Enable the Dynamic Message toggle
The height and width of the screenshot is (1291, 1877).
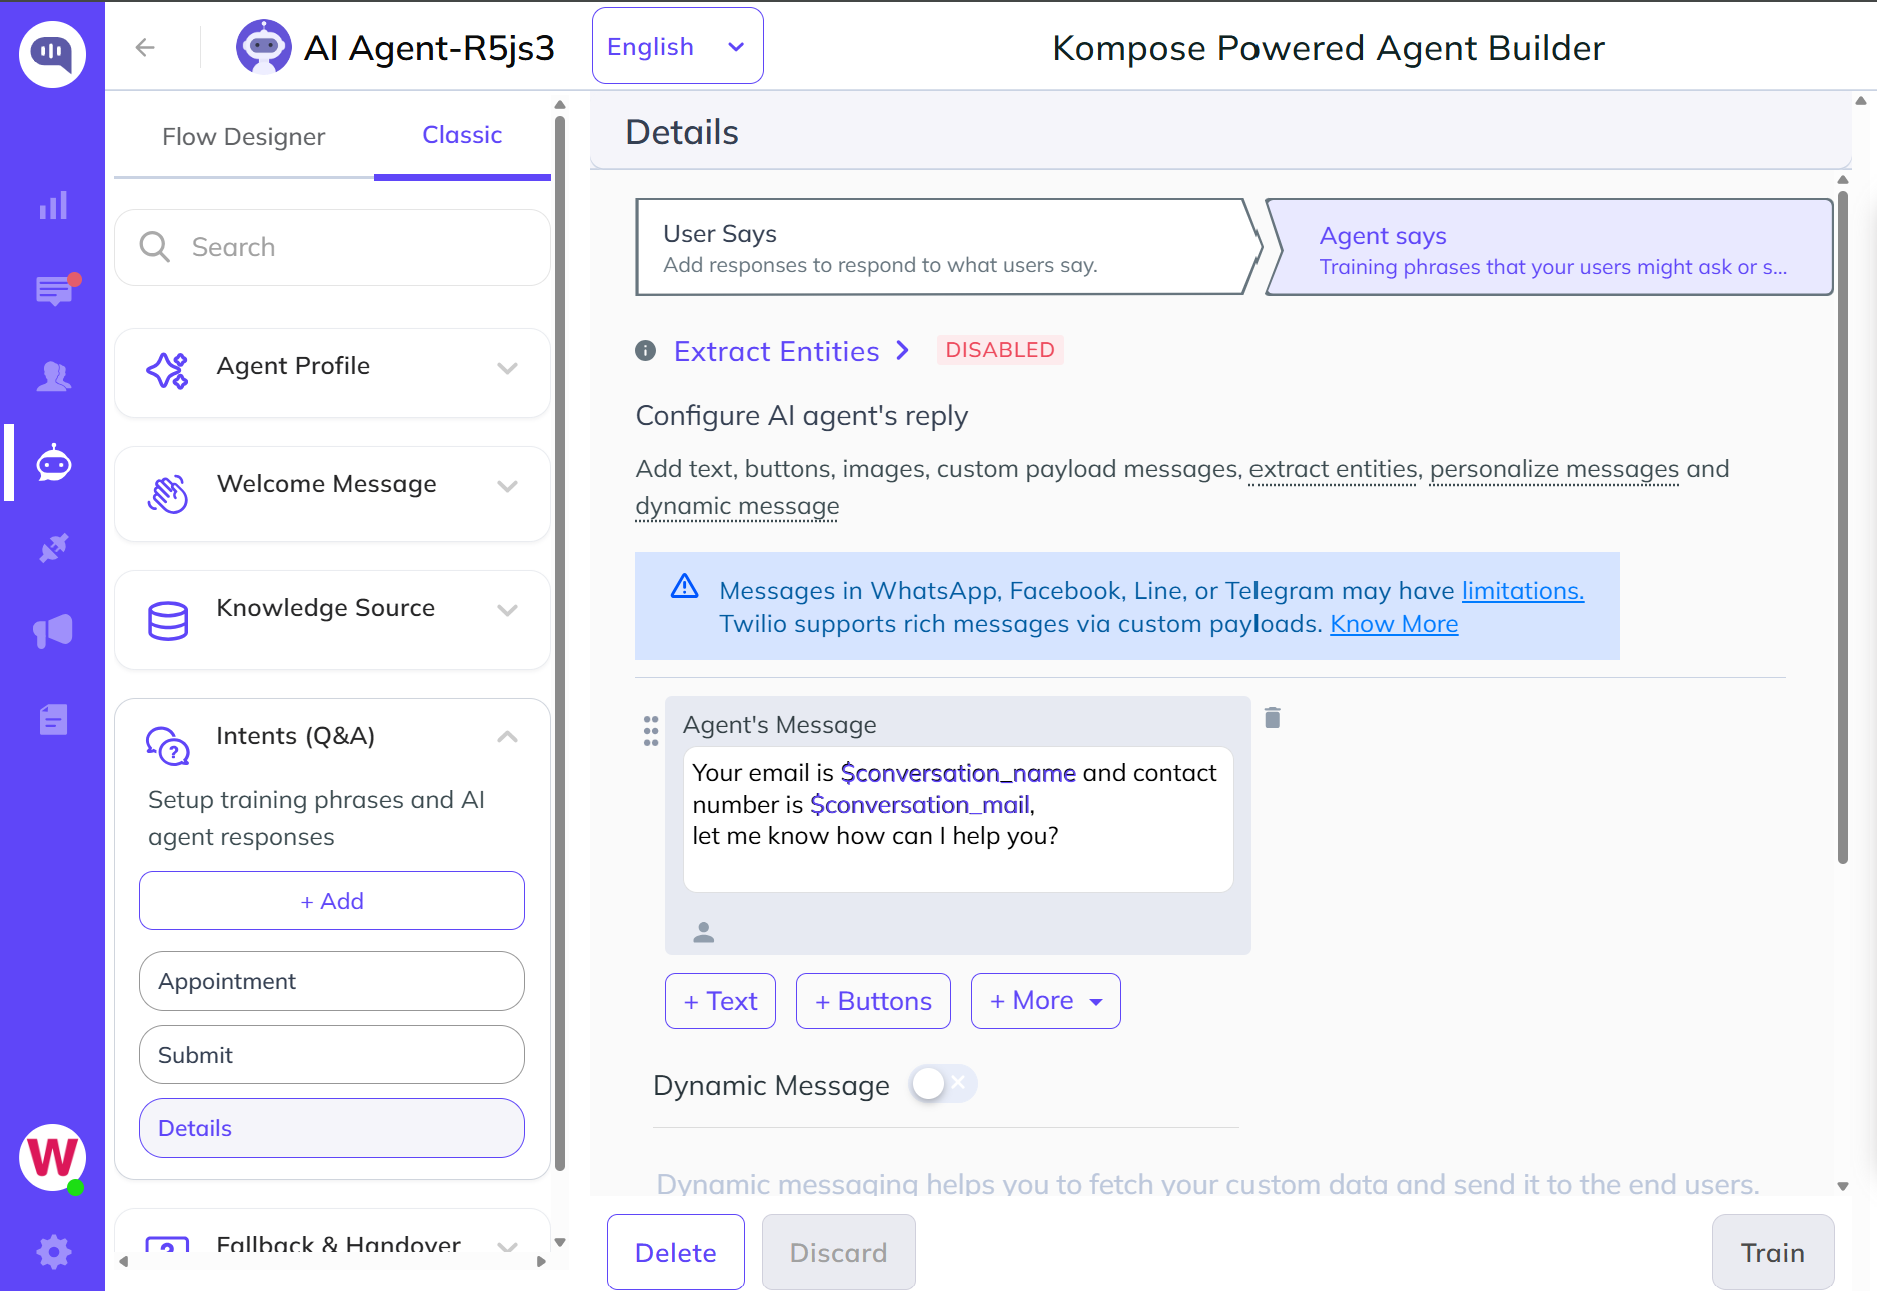(x=943, y=1084)
